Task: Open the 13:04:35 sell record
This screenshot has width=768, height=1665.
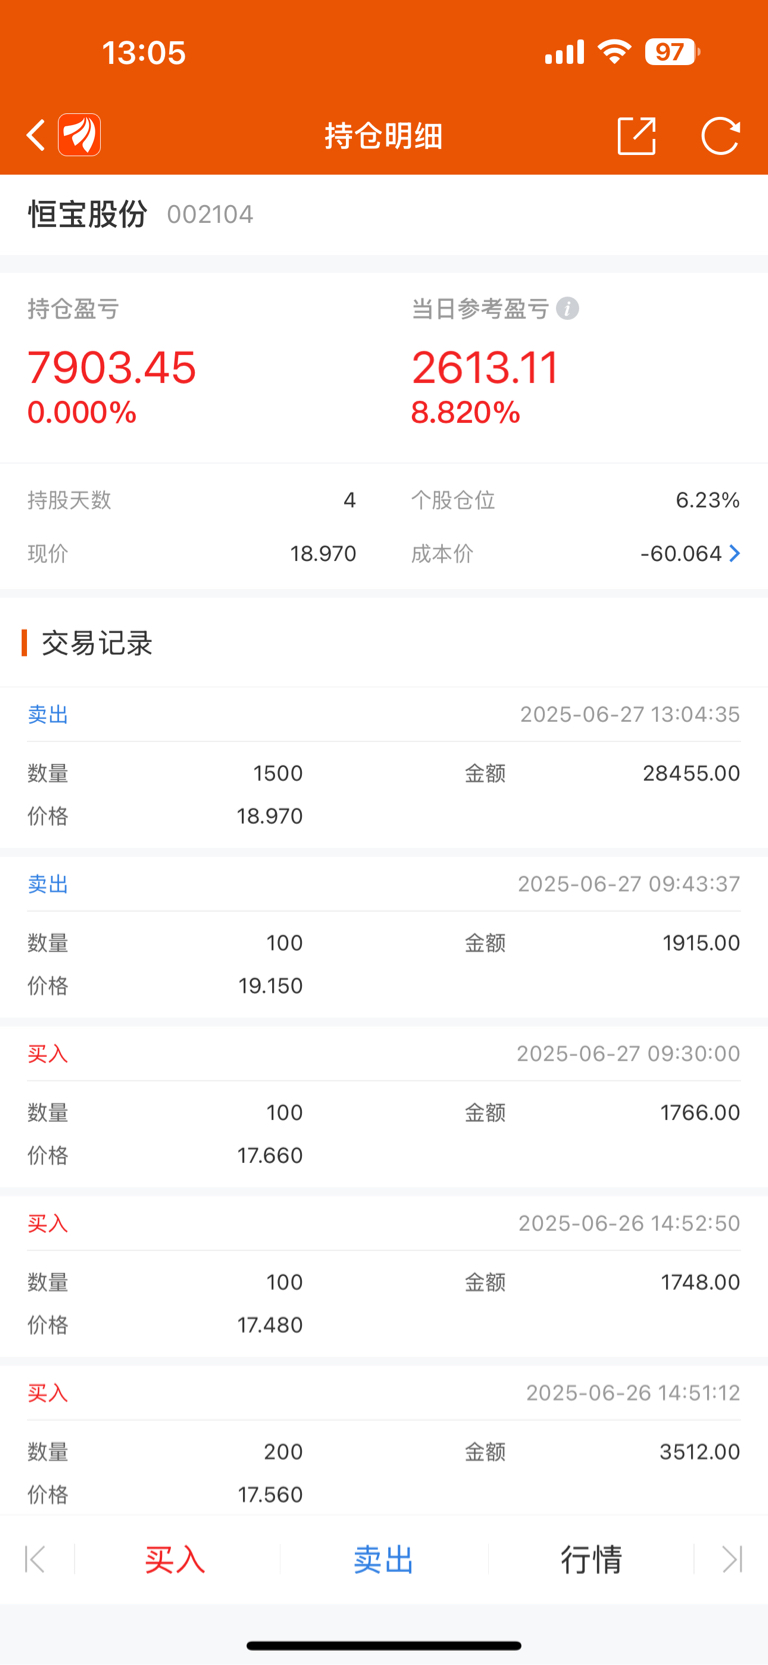Action: click(384, 767)
